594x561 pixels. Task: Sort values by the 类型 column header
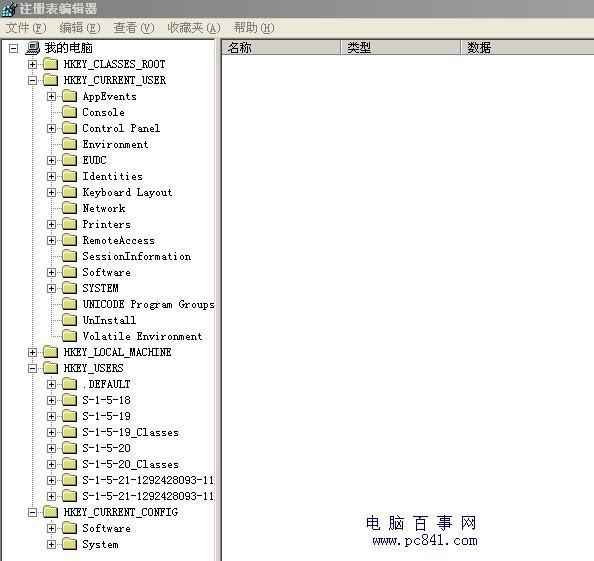[401, 48]
